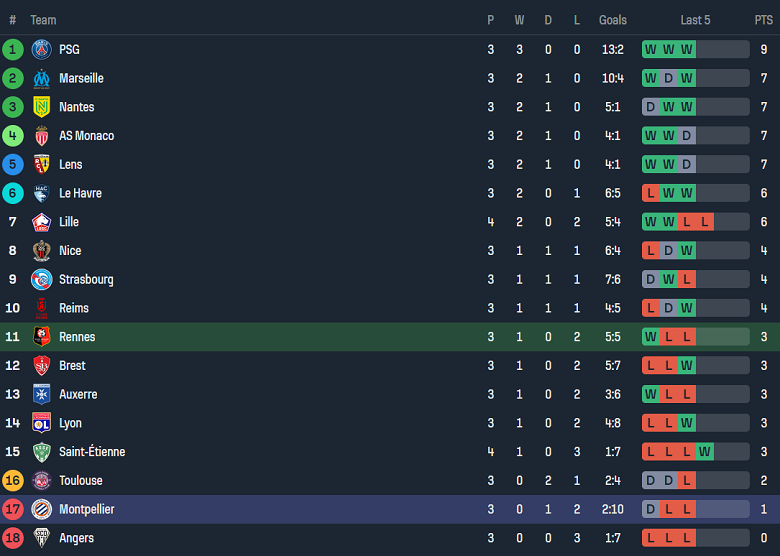Click the Lille club crest icon
The width and height of the screenshot is (780, 556).
coord(41,222)
